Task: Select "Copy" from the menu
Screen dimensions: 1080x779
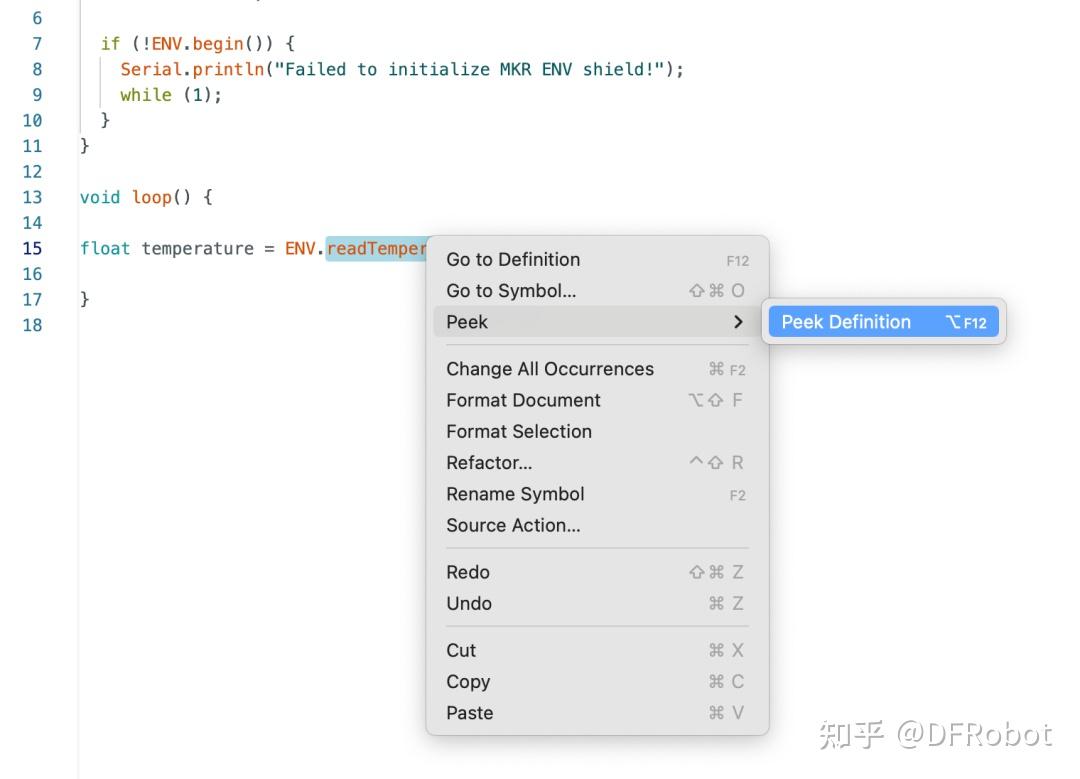Action: (x=468, y=681)
